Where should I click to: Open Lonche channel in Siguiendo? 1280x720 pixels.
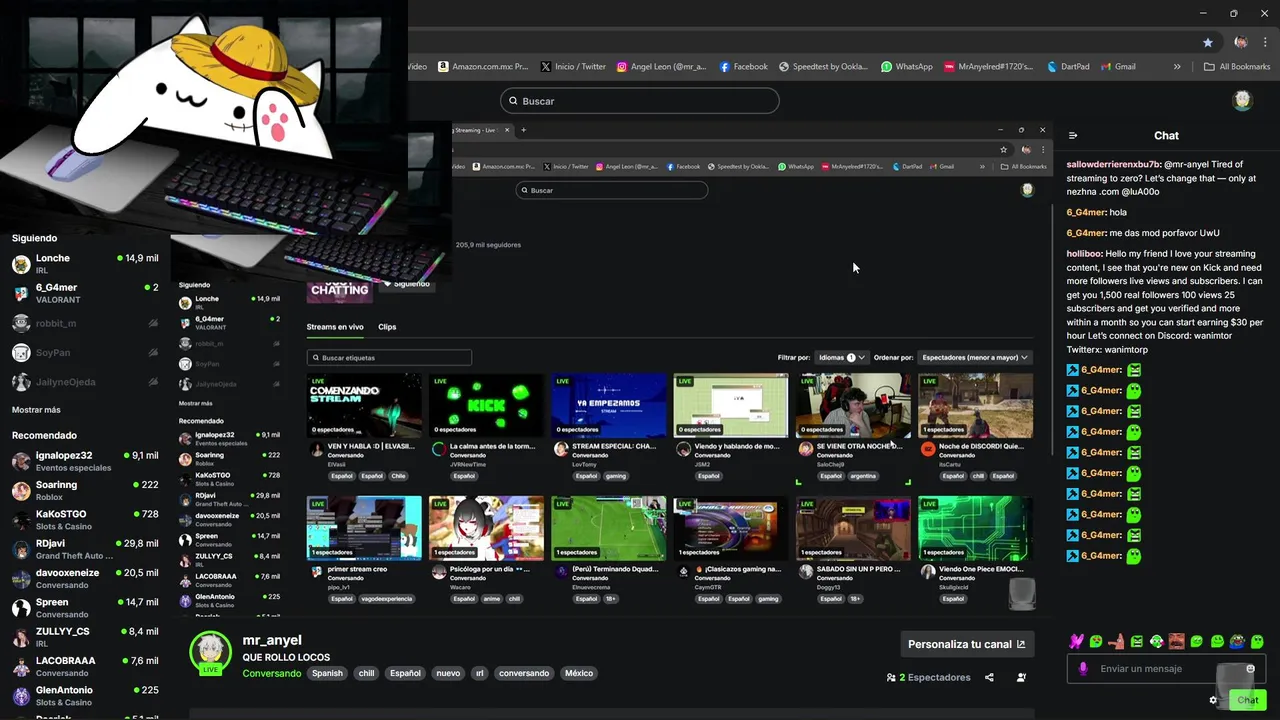coord(85,264)
